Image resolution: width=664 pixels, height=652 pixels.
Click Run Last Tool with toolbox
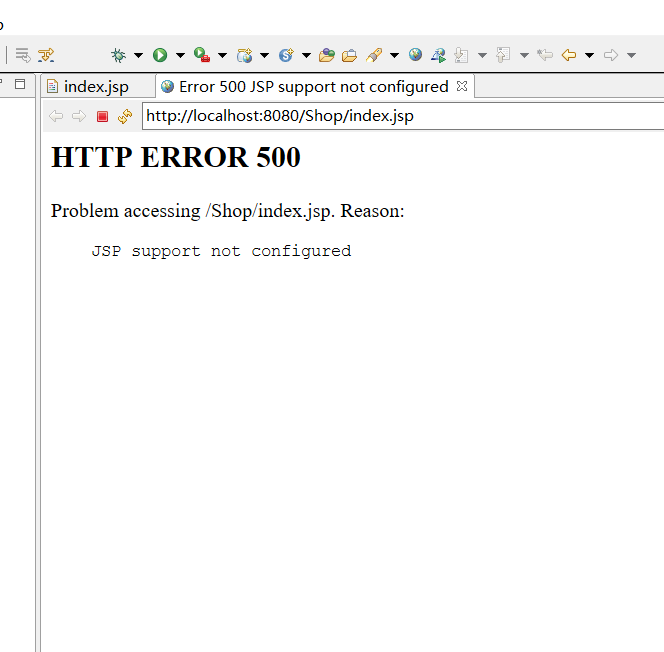[x=202, y=55]
